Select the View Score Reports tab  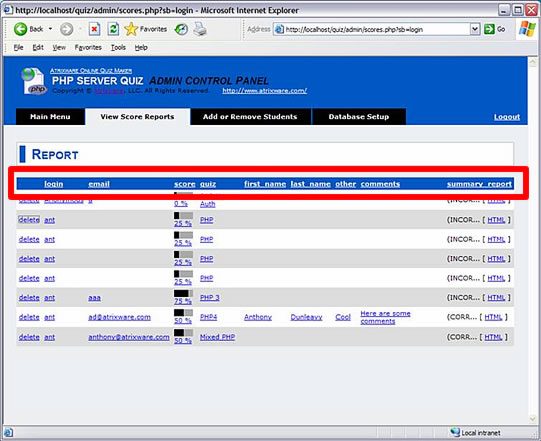click(137, 117)
